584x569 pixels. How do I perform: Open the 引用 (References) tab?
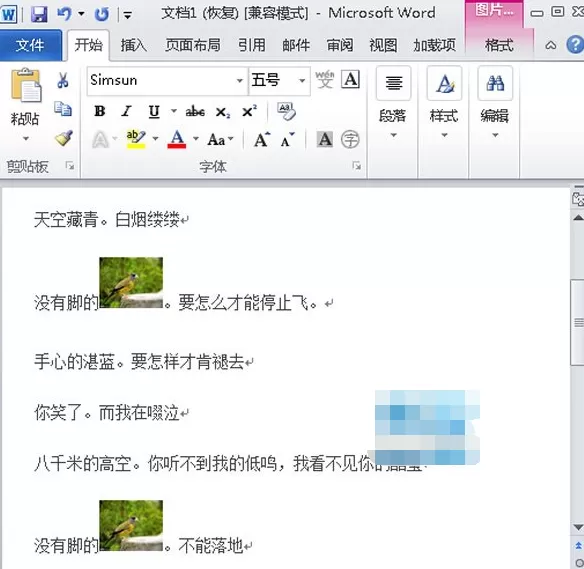[x=252, y=45]
